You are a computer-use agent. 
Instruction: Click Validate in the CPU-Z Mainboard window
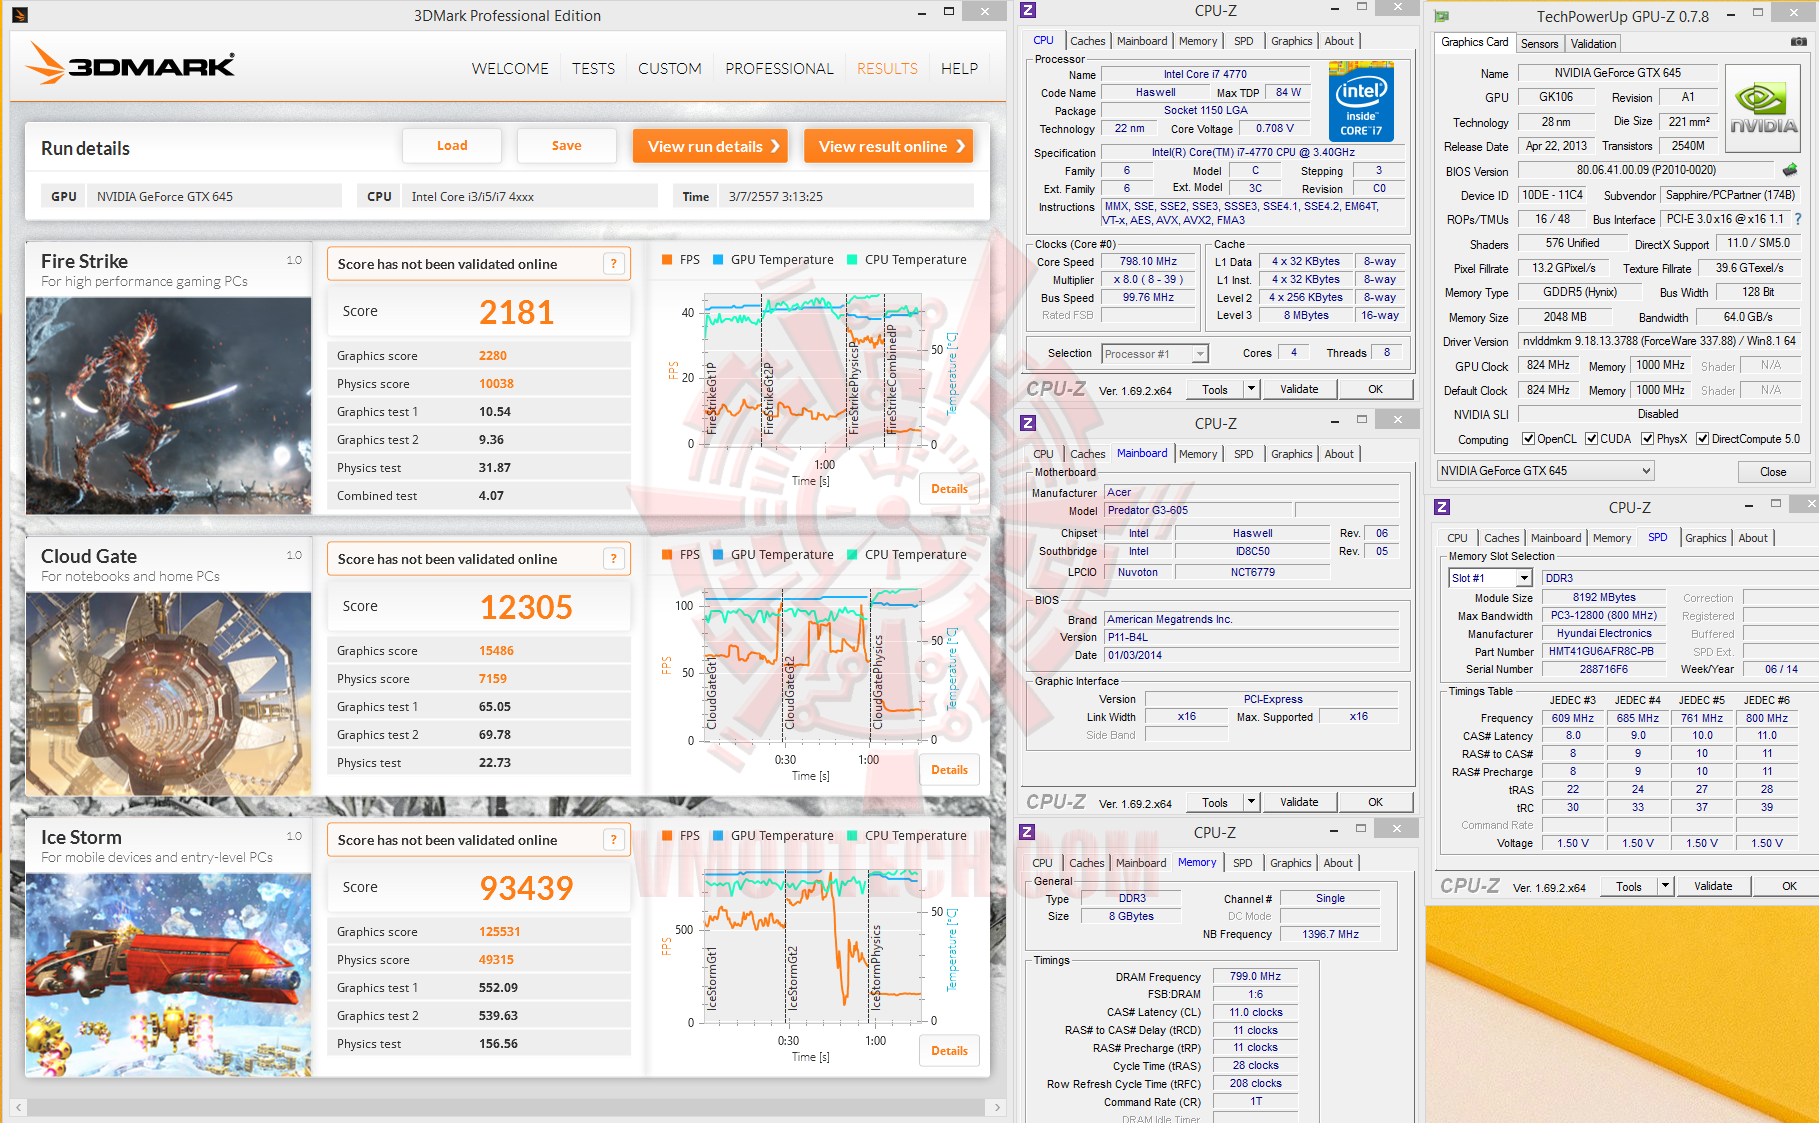[x=1299, y=802]
